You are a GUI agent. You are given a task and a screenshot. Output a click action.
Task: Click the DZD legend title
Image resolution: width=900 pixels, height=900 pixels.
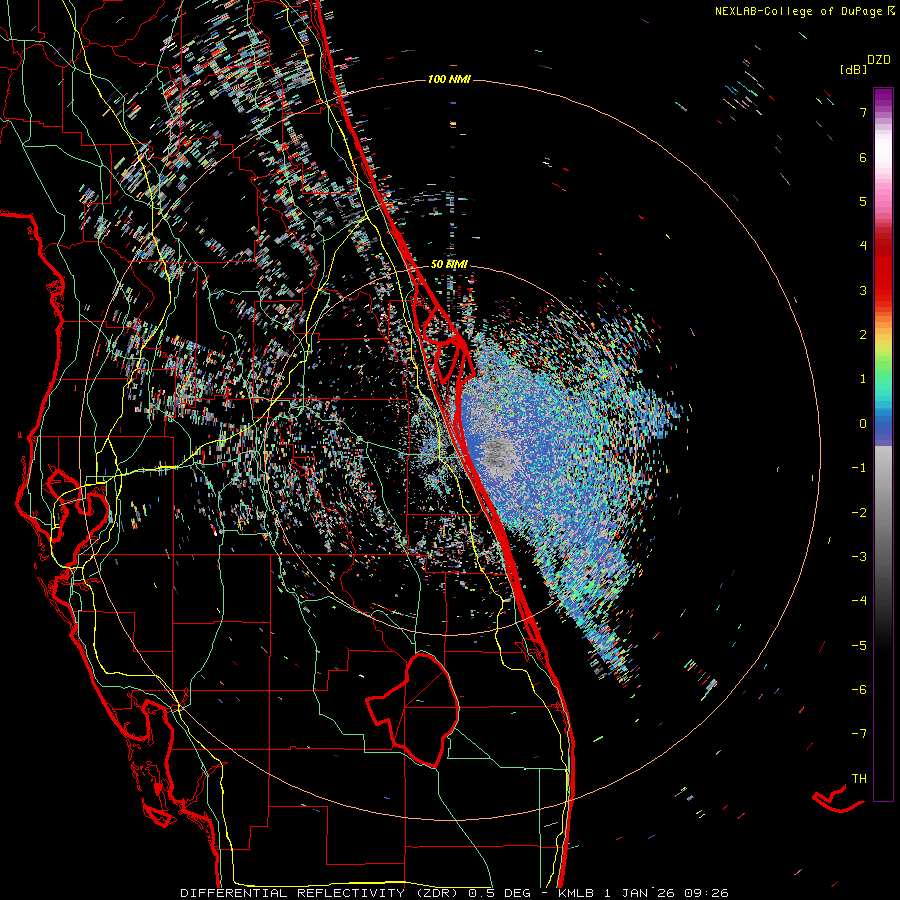879,60
